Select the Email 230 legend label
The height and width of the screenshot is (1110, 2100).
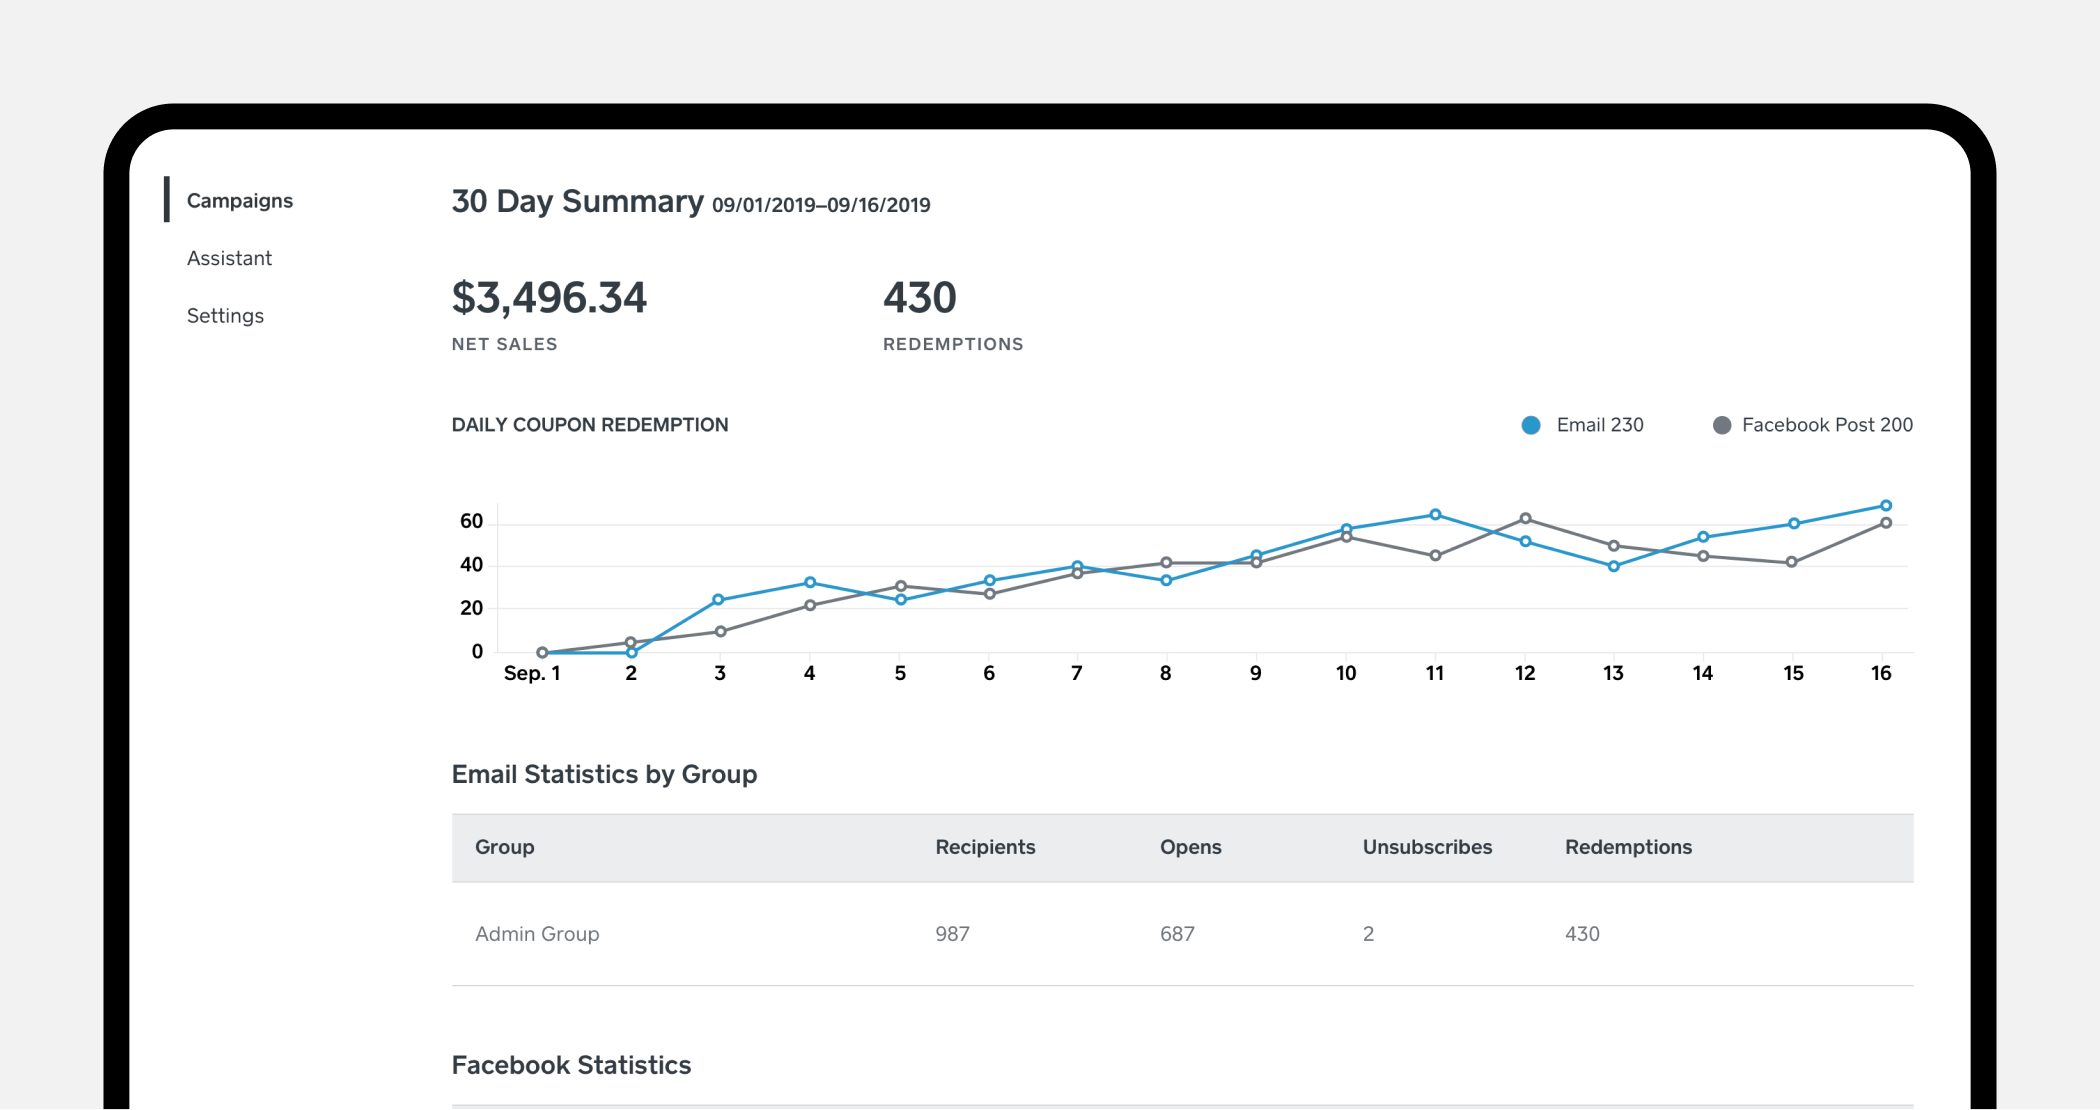click(x=1600, y=425)
